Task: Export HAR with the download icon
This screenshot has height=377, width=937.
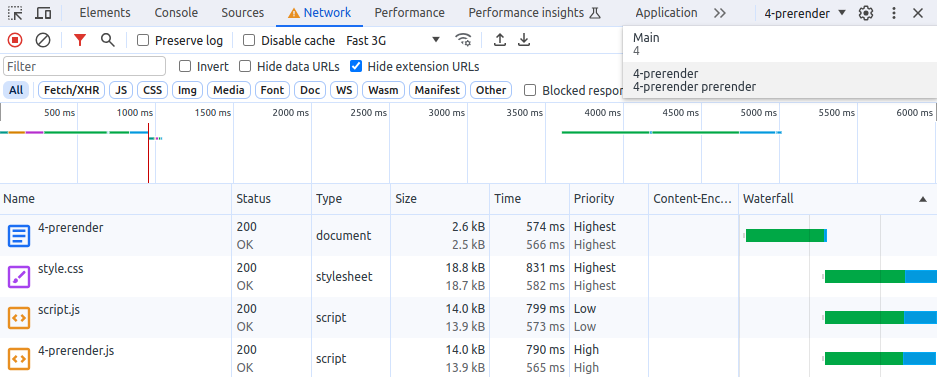Action: 523,40
